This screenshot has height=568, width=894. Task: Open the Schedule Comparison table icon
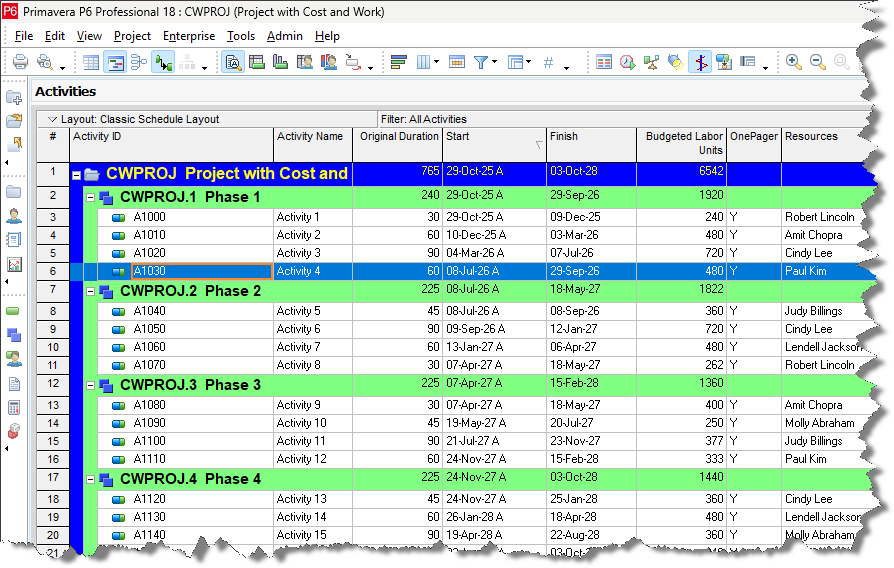[603, 62]
